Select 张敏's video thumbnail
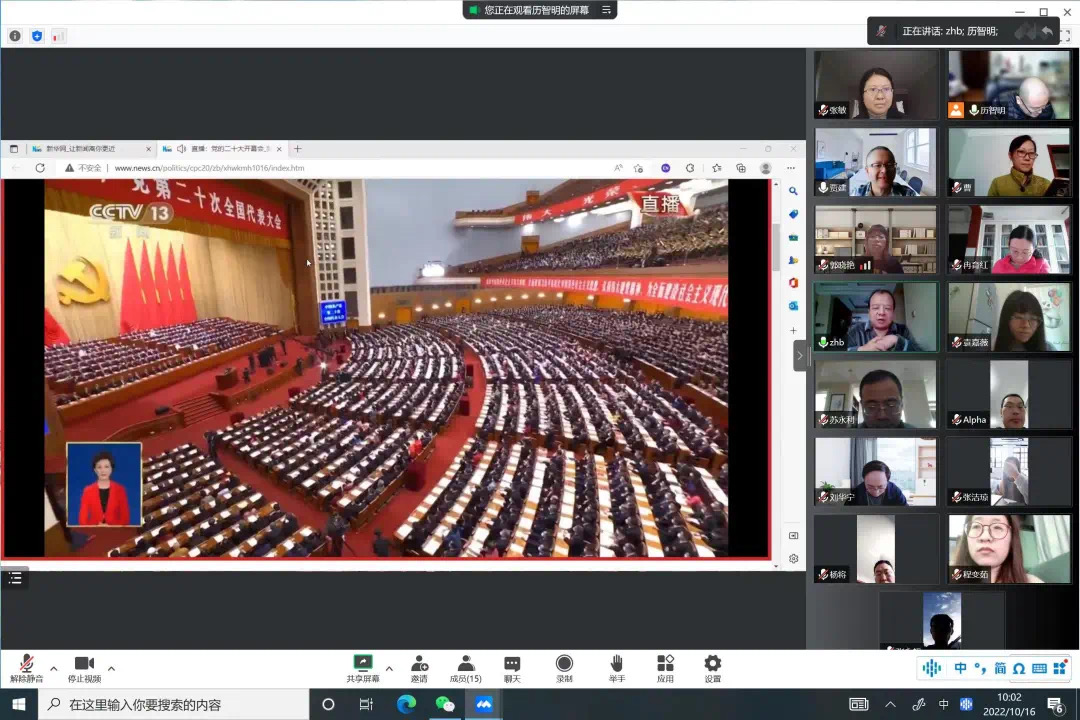 tap(876, 85)
